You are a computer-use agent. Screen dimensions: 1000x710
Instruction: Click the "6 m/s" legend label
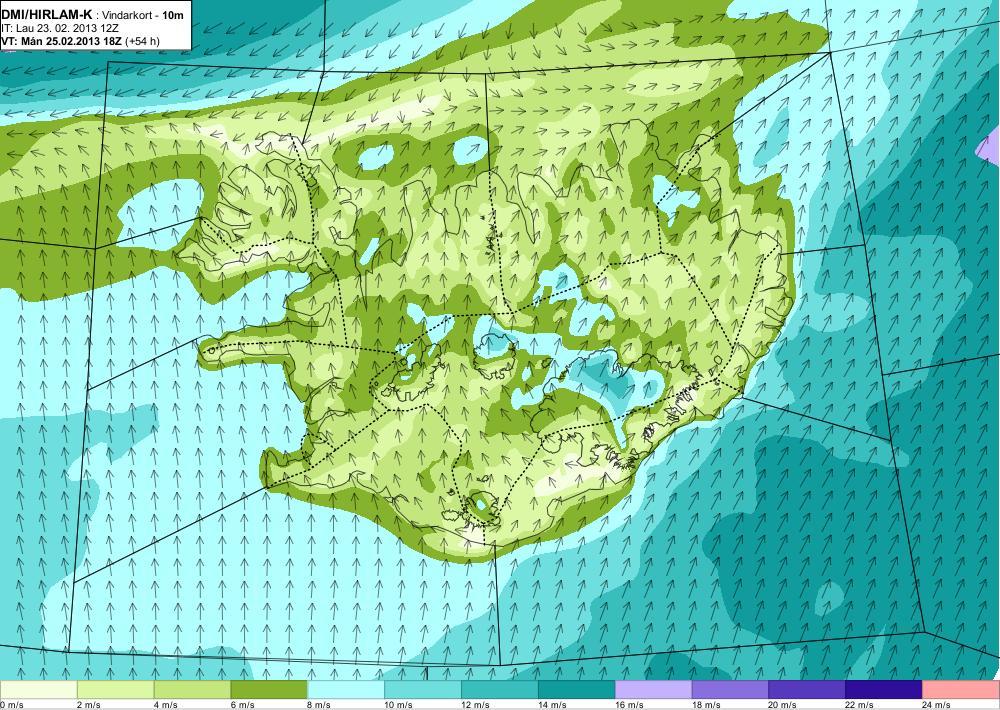pyautogui.click(x=242, y=705)
